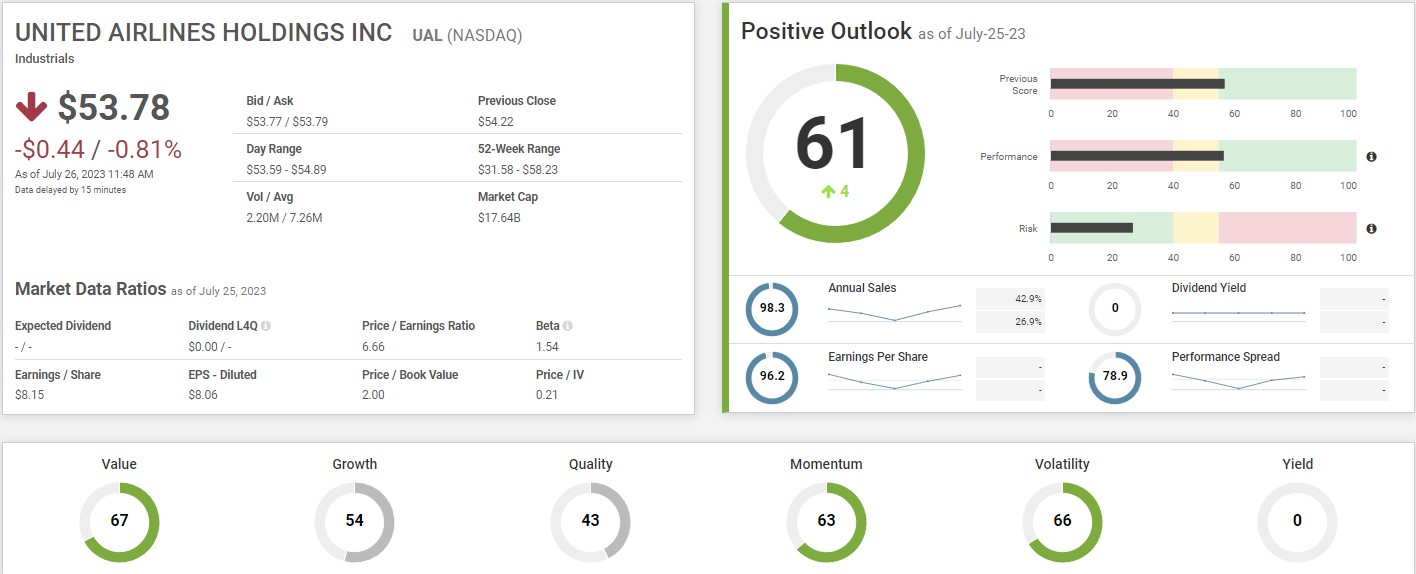Screen dimensions: 1416x574
Task: Click the Expected Dividend label
Action: coord(63,326)
